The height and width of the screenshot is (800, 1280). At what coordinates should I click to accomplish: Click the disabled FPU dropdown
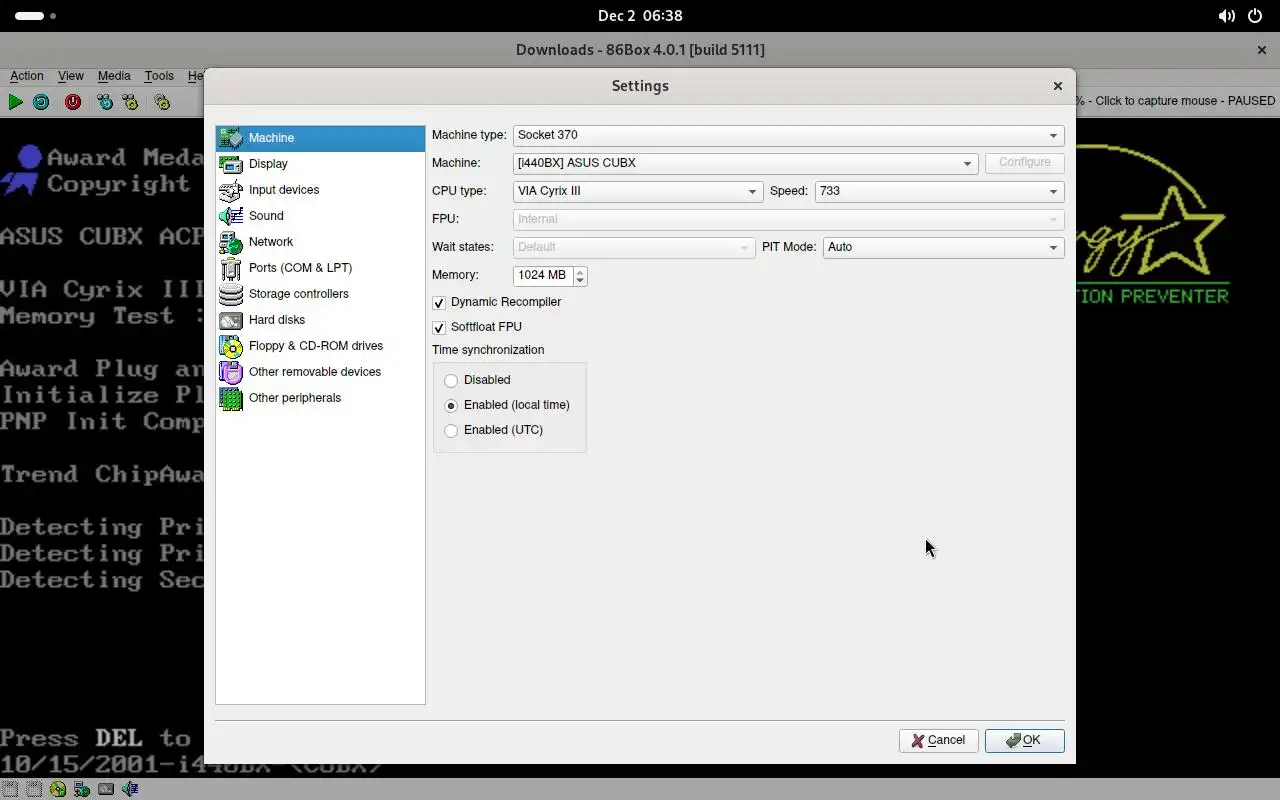[x=788, y=219]
